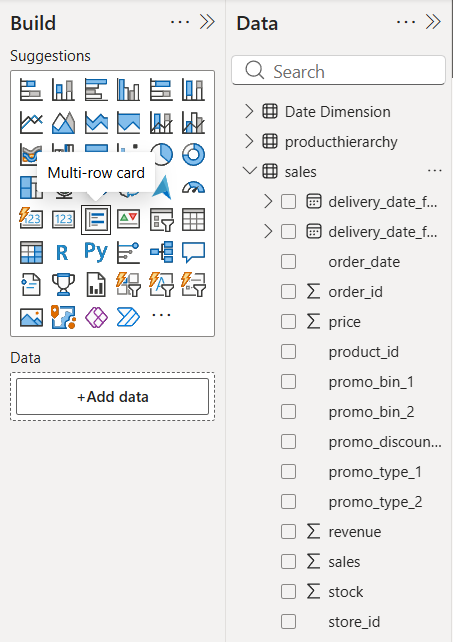
Task: Insert the R script visual
Action: click(x=62, y=253)
